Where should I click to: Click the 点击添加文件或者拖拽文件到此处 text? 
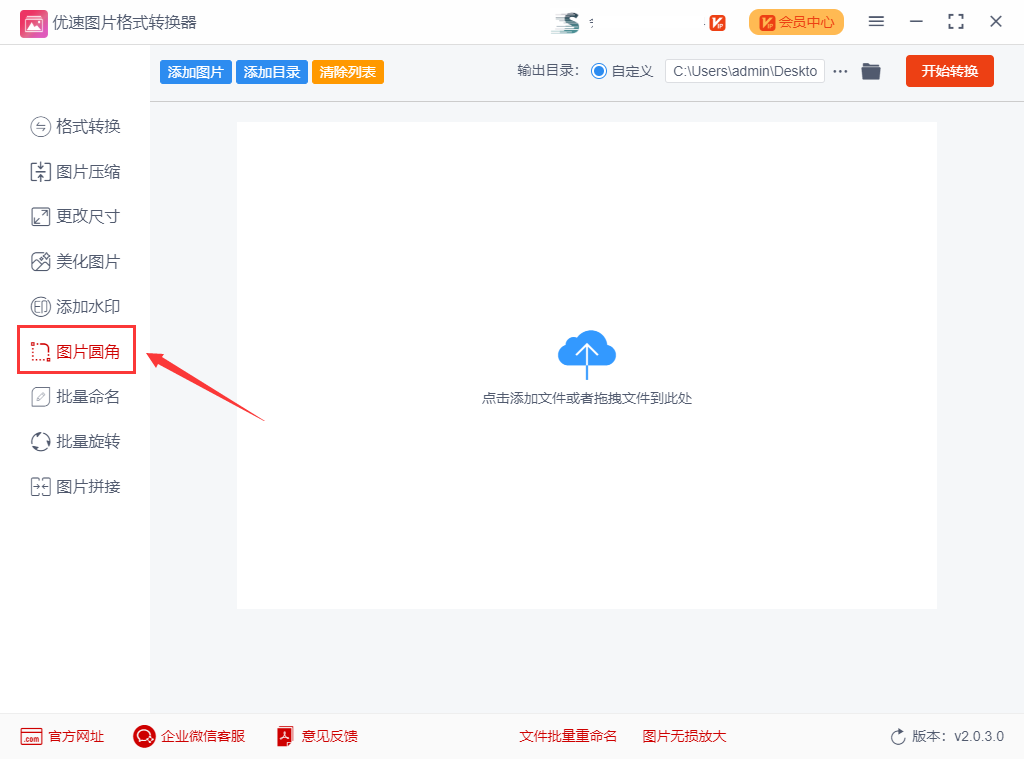point(586,398)
